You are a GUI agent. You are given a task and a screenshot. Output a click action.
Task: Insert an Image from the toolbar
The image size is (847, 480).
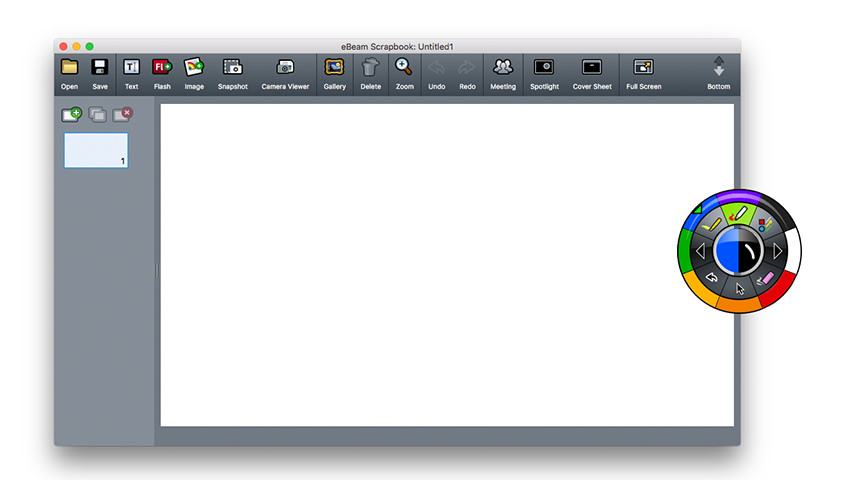pos(194,67)
